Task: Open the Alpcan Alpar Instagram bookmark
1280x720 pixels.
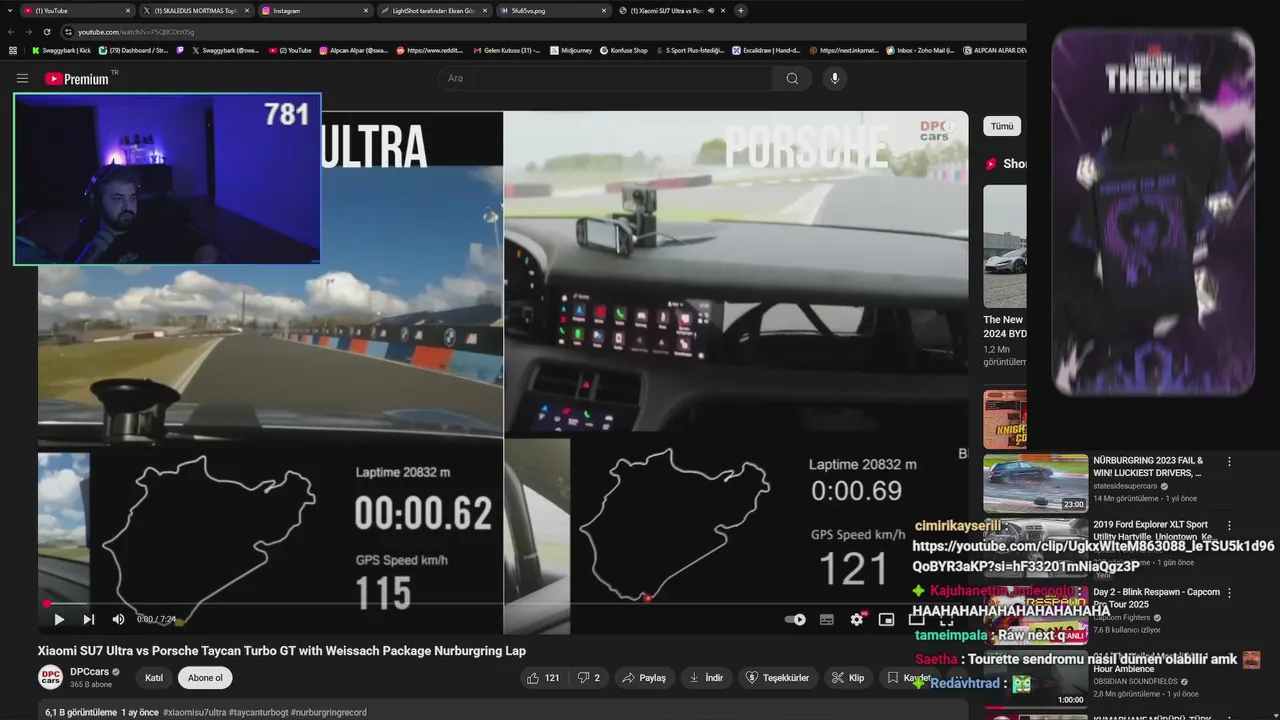Action: coord(354,50)
